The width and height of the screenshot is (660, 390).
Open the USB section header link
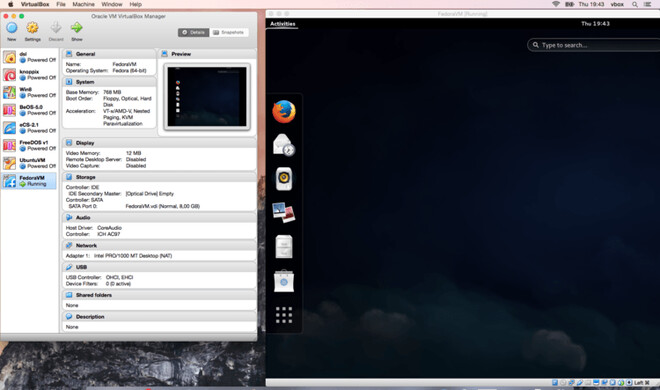pos(81,267)
